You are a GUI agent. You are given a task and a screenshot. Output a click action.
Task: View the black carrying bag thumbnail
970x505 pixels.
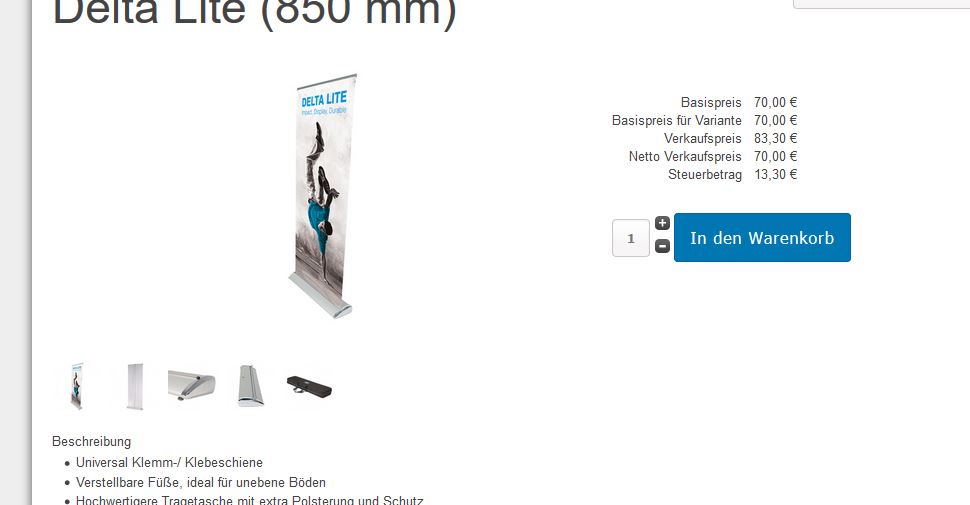pos(309,387)
